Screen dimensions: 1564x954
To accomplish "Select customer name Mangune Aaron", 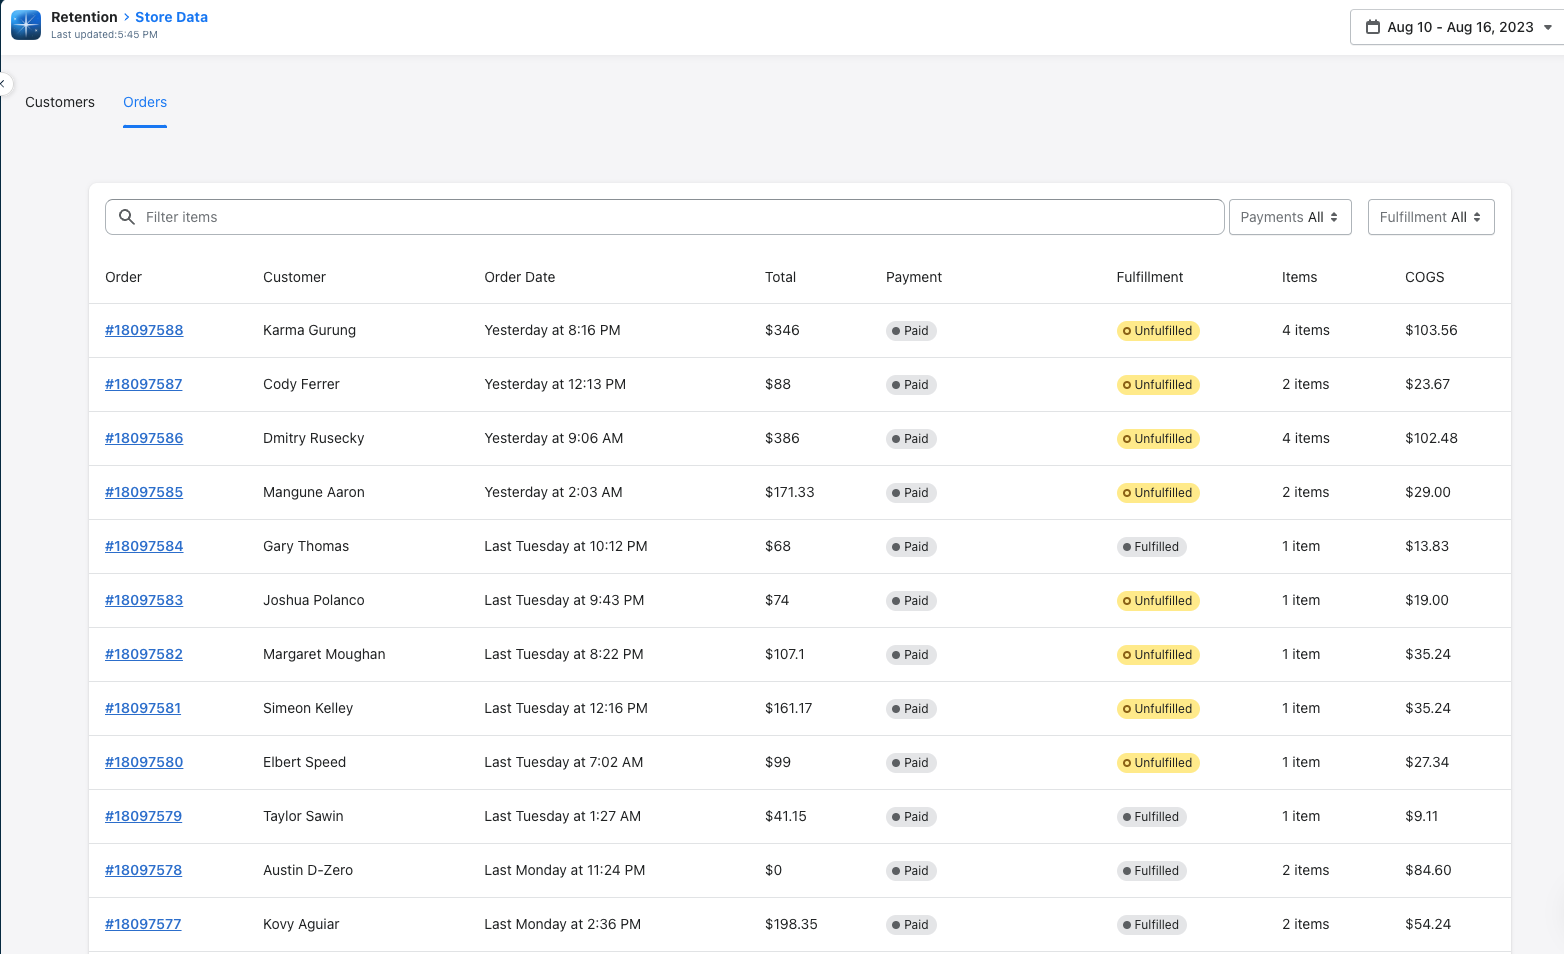I will tap(314, 492).
